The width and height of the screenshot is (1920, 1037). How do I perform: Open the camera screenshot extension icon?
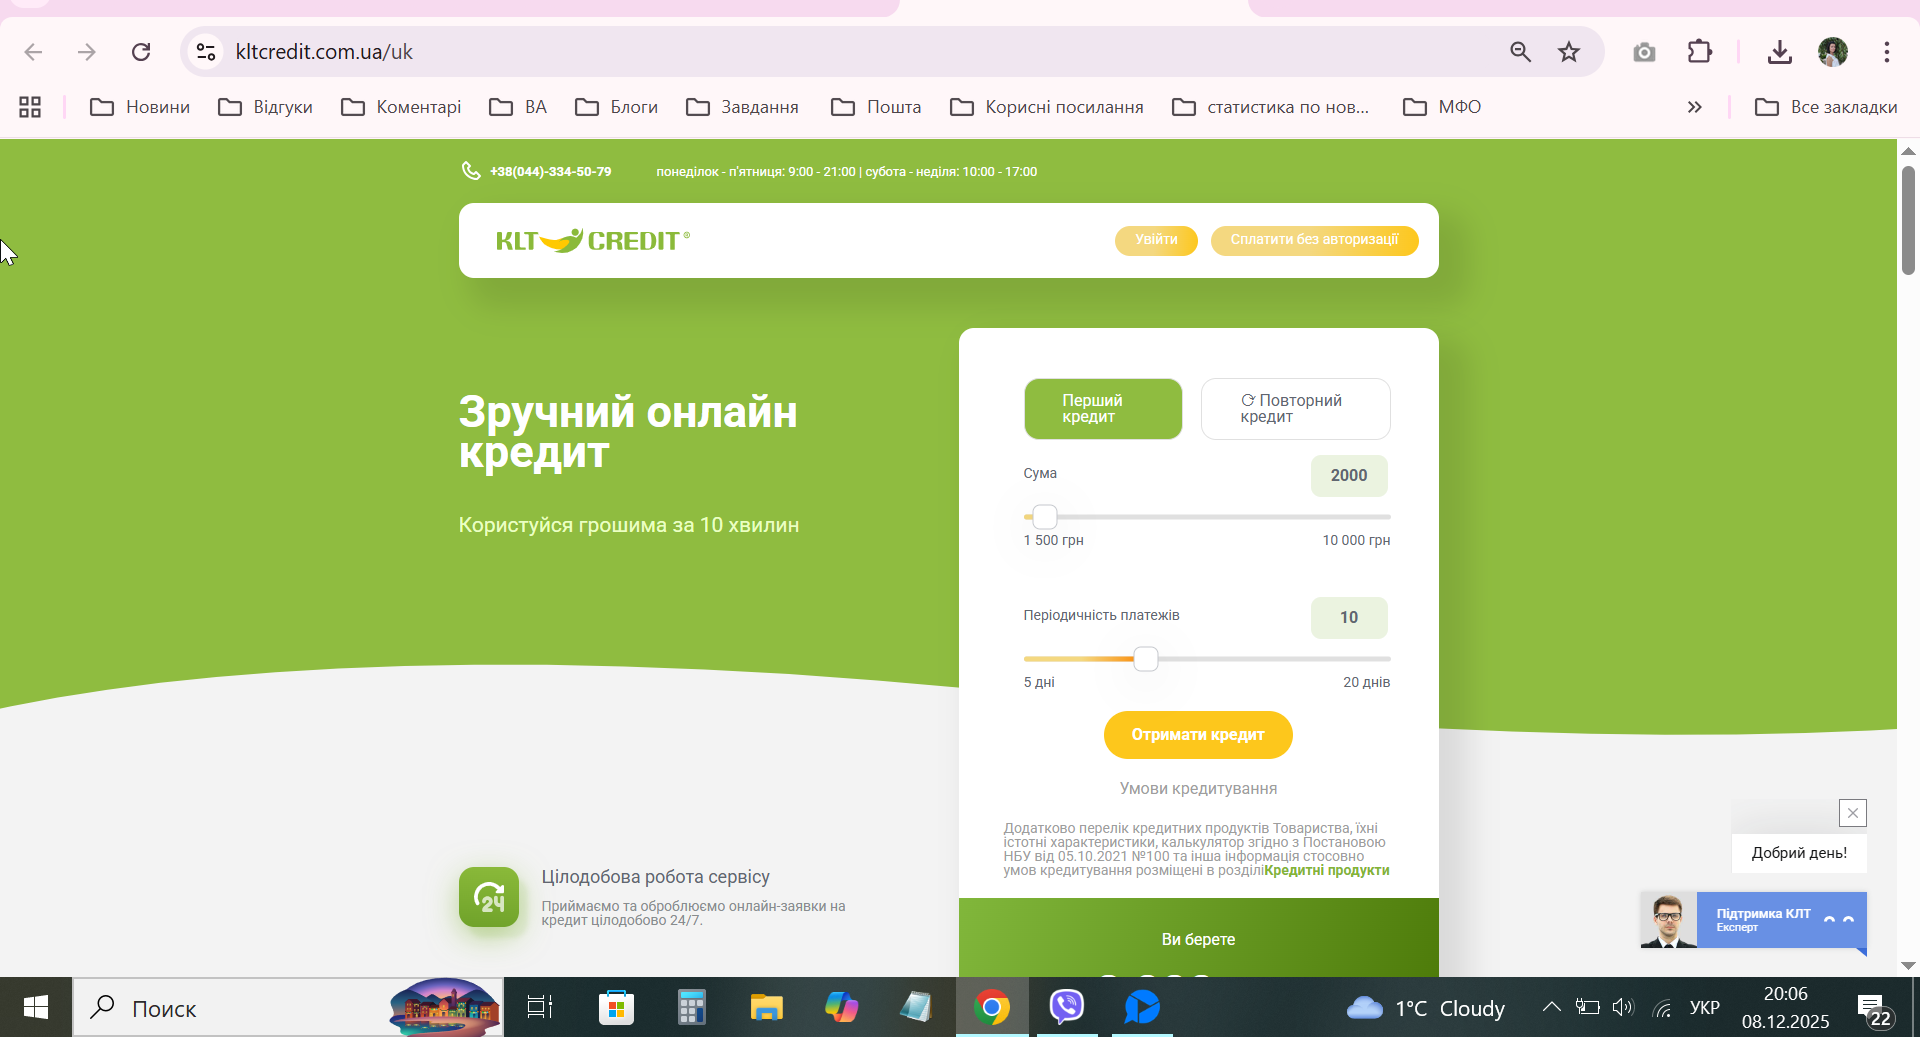tap(1644, 52)
